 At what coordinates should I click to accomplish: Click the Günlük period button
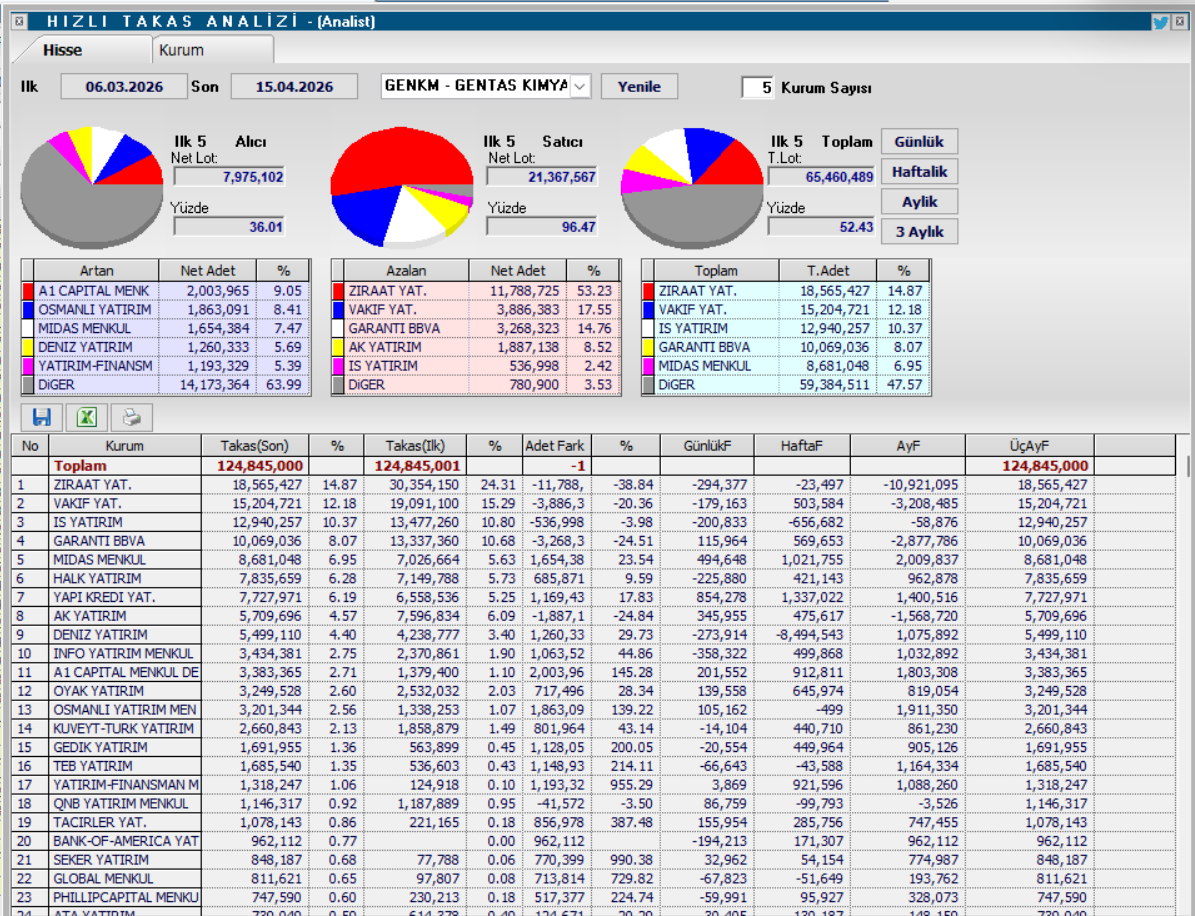click(918, 141)
